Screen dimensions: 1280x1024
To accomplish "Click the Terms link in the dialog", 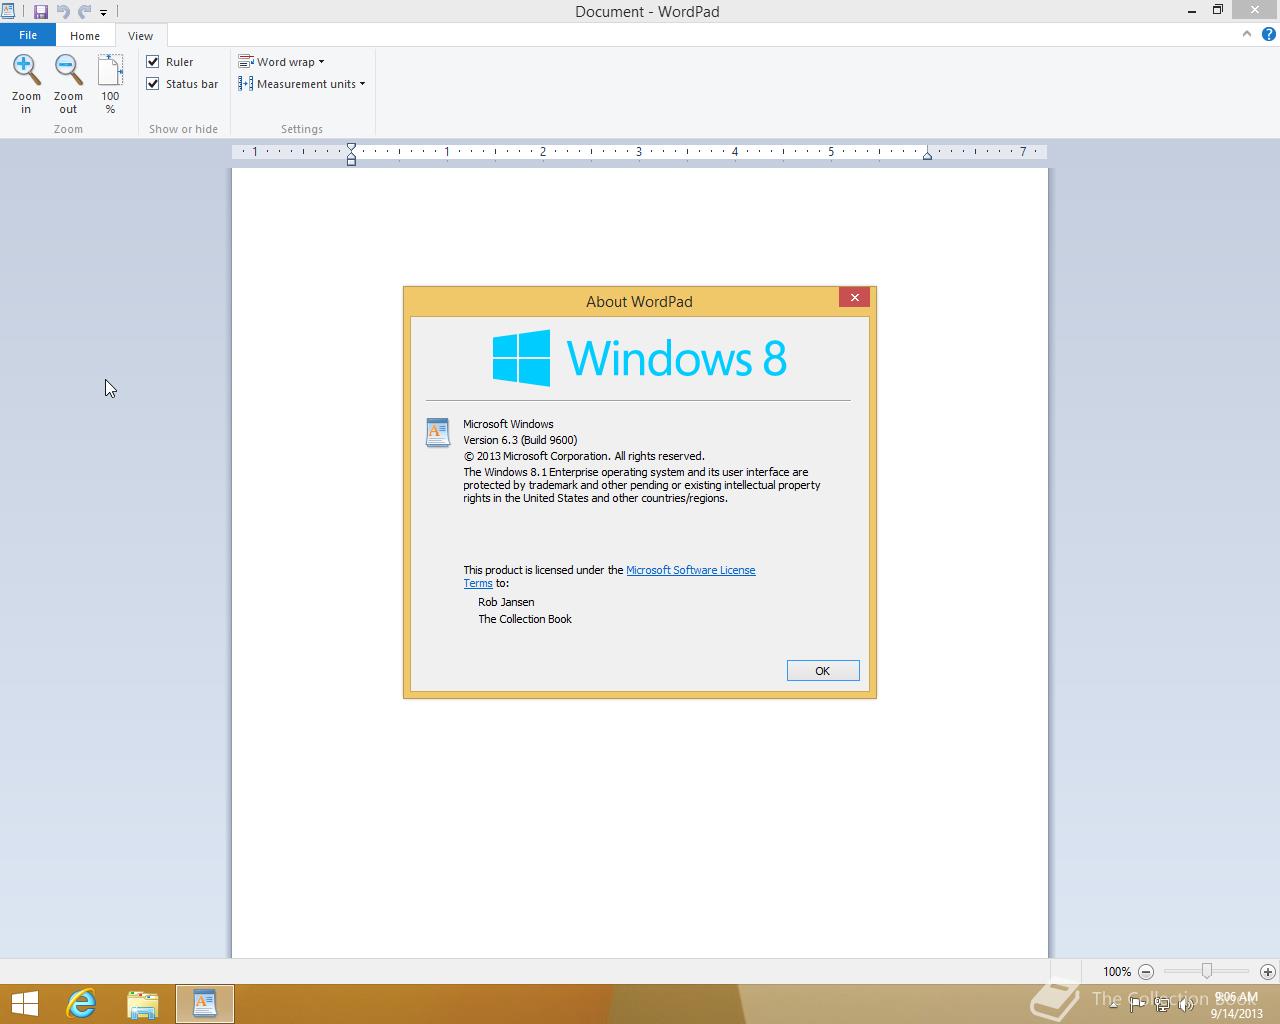I will 478,583.
